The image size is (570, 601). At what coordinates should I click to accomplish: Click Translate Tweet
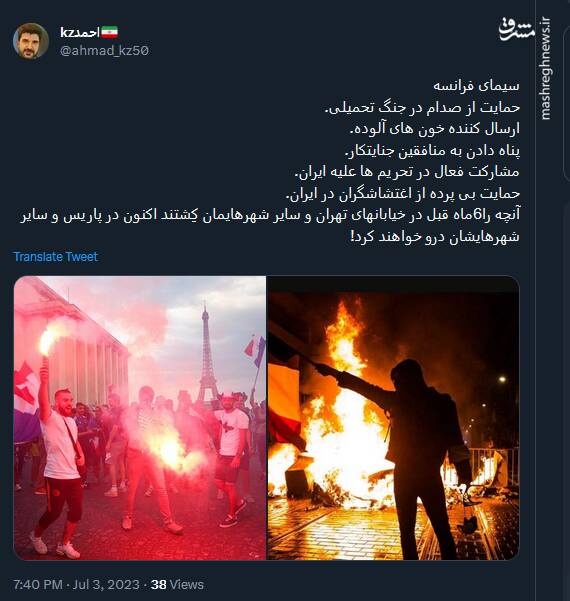pyautogui.click(x=56, y=256)
